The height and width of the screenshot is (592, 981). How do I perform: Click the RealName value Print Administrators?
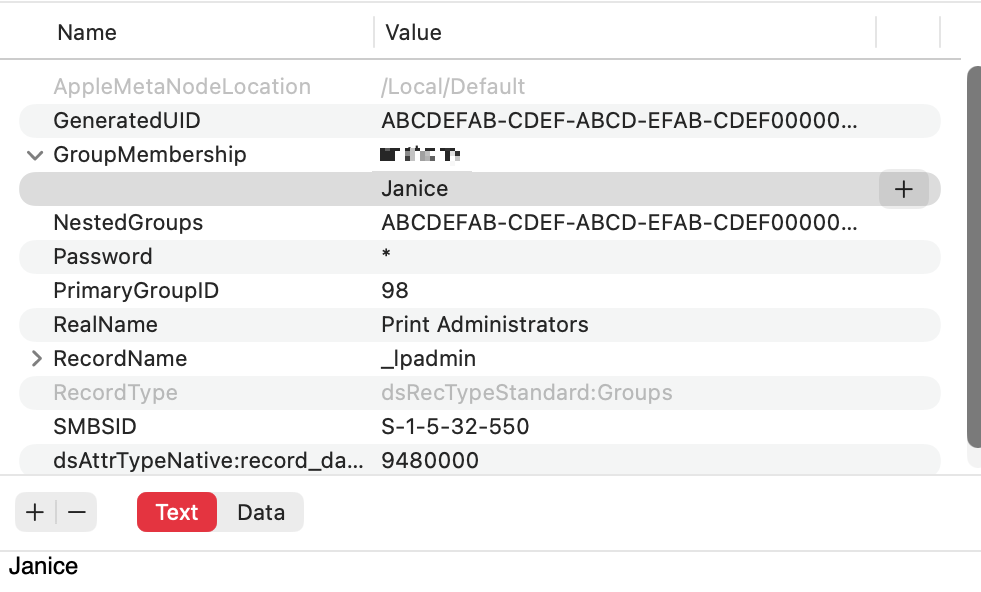pyautogui.click(x=485, y=325)
